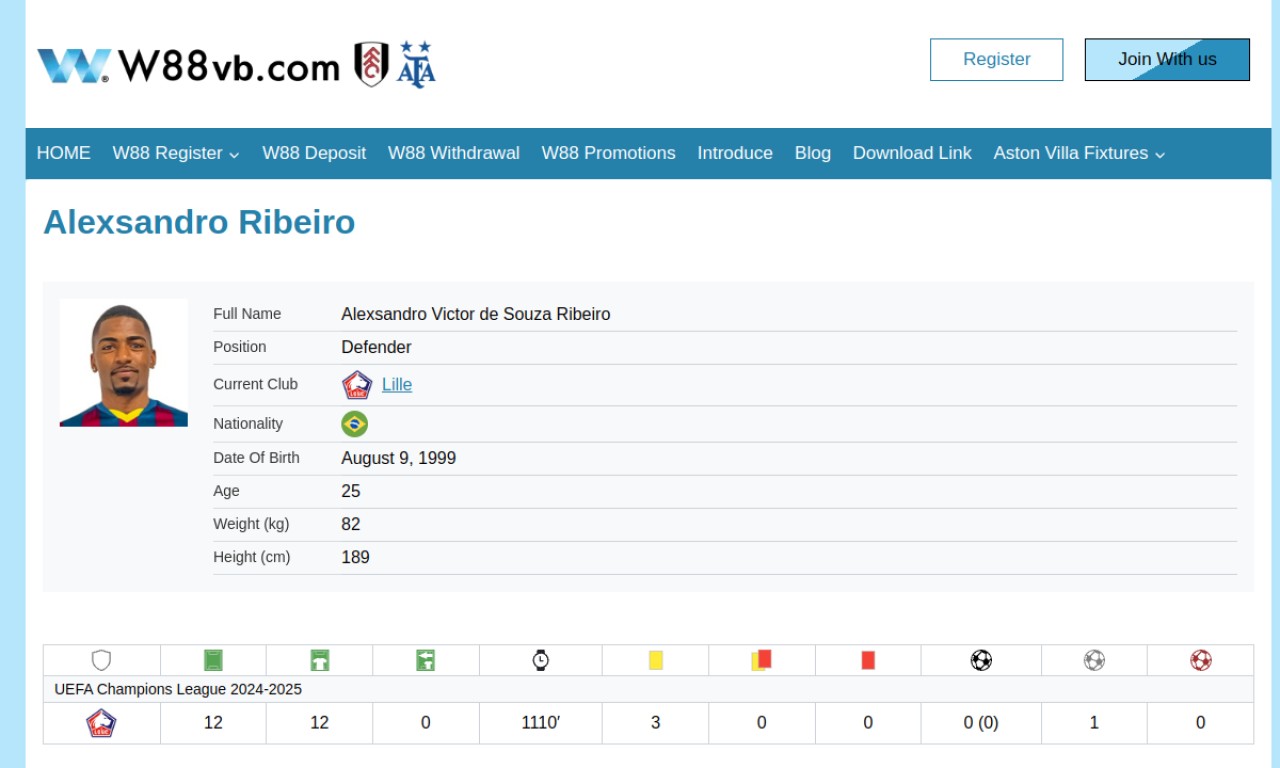Expand the W88 Register menu chevron
Screen dimensions: 1280x768
[x=234, y=155]
